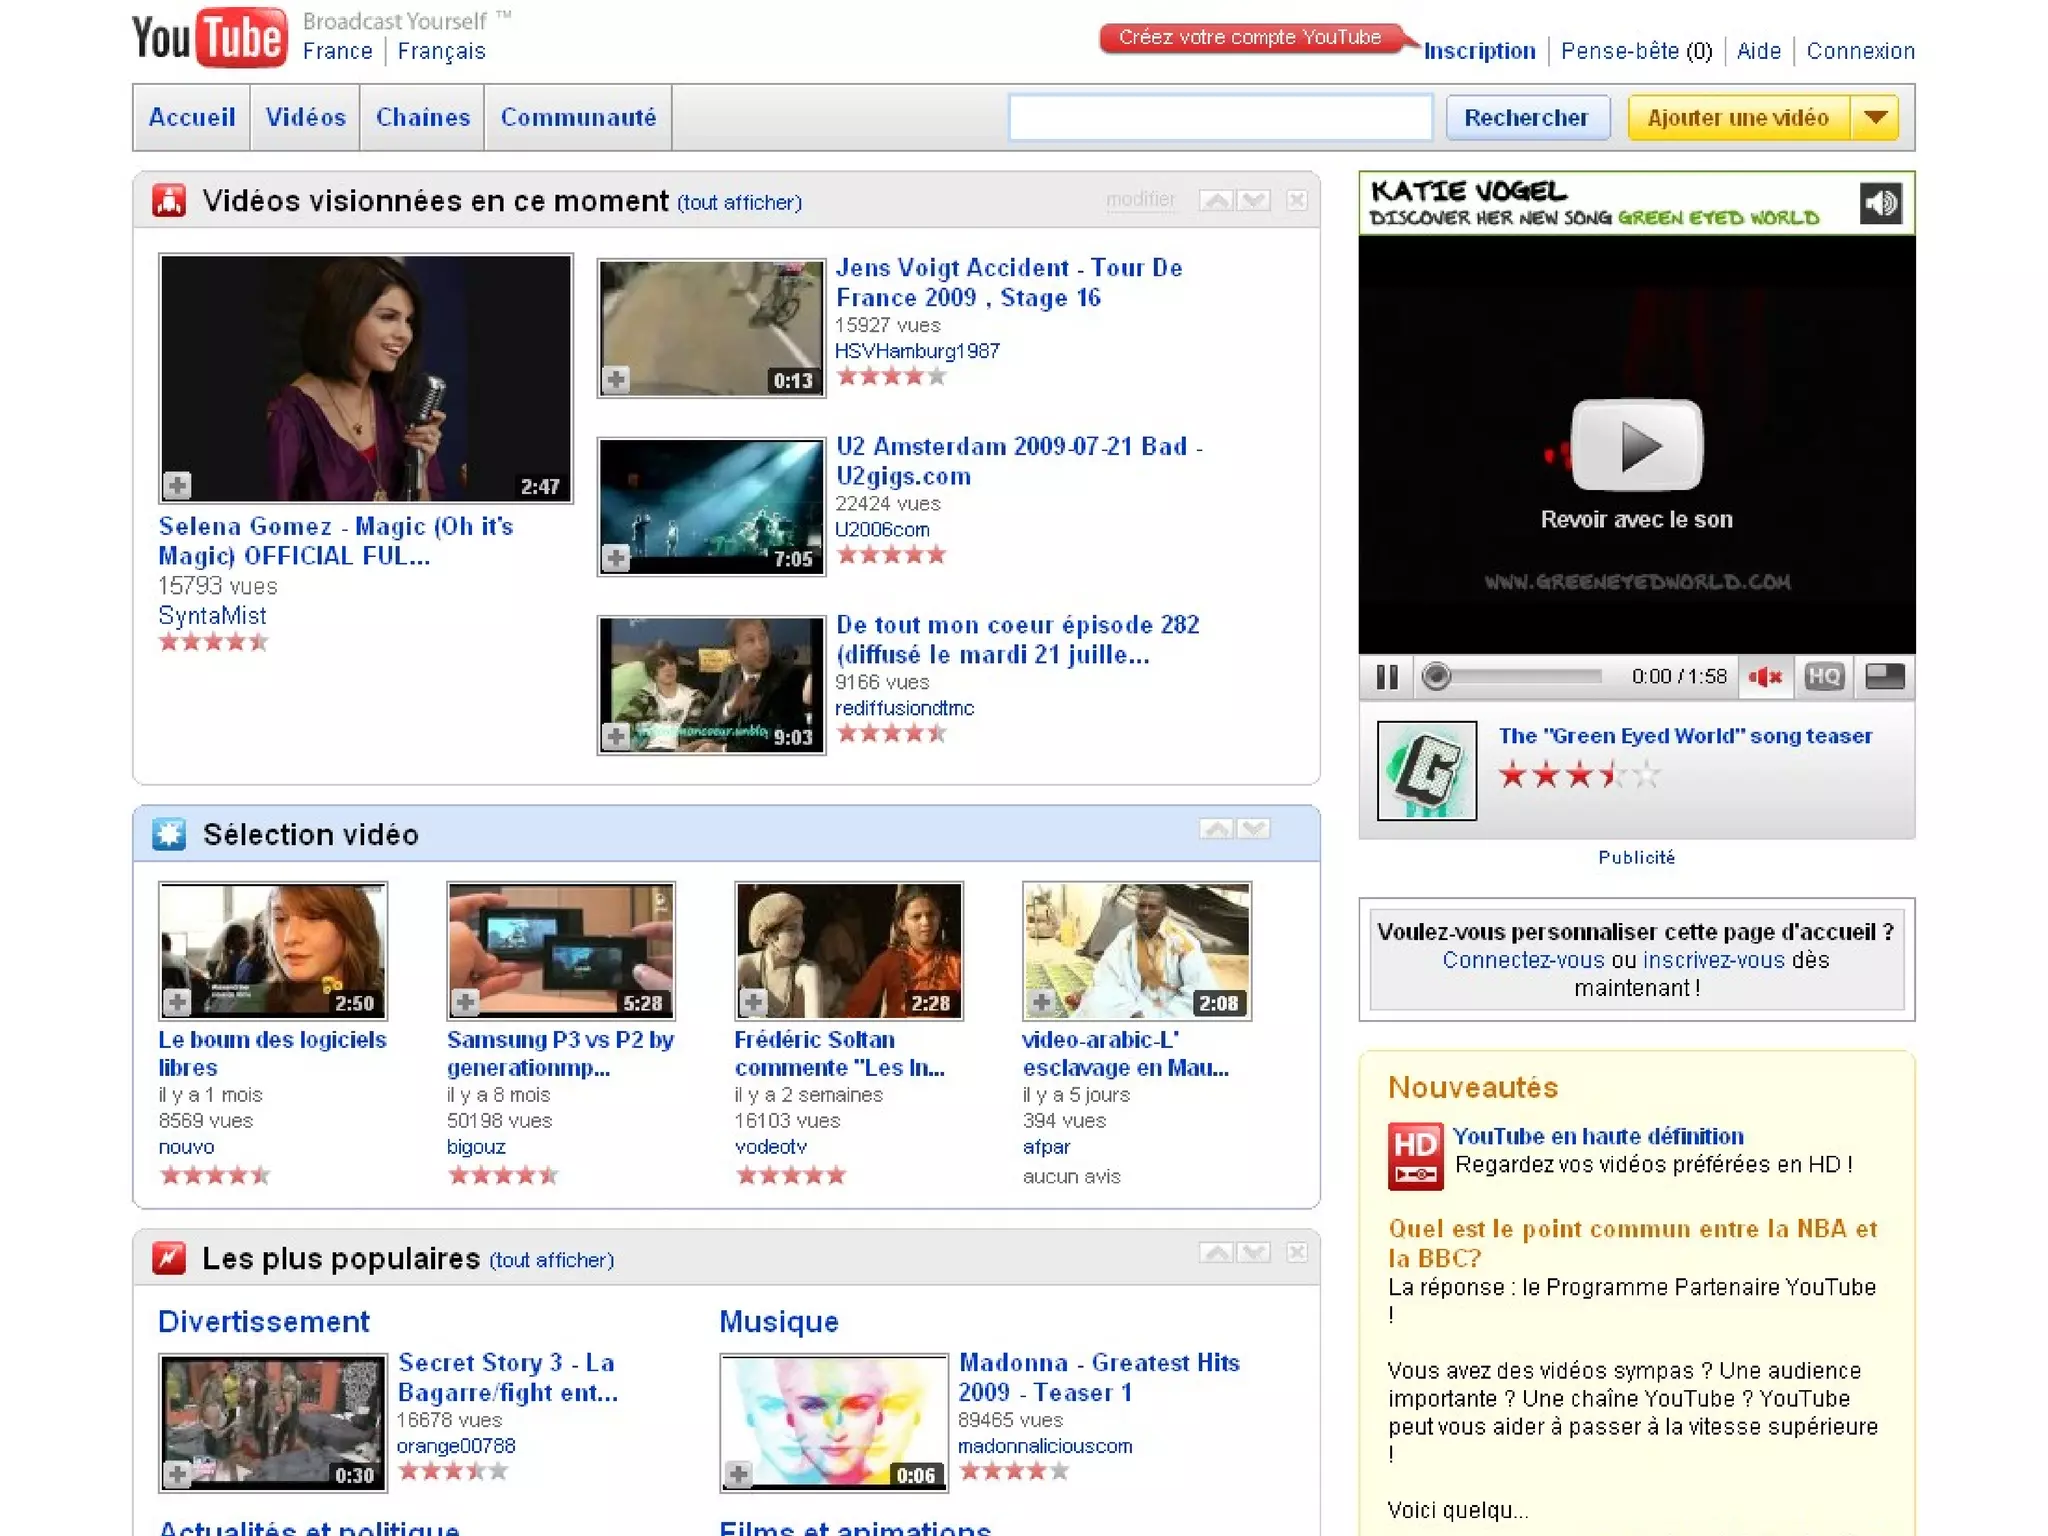This screenshot has width=2048, height=1536.
Task: Open the Aide link
Action: [x=1759, y=51]
